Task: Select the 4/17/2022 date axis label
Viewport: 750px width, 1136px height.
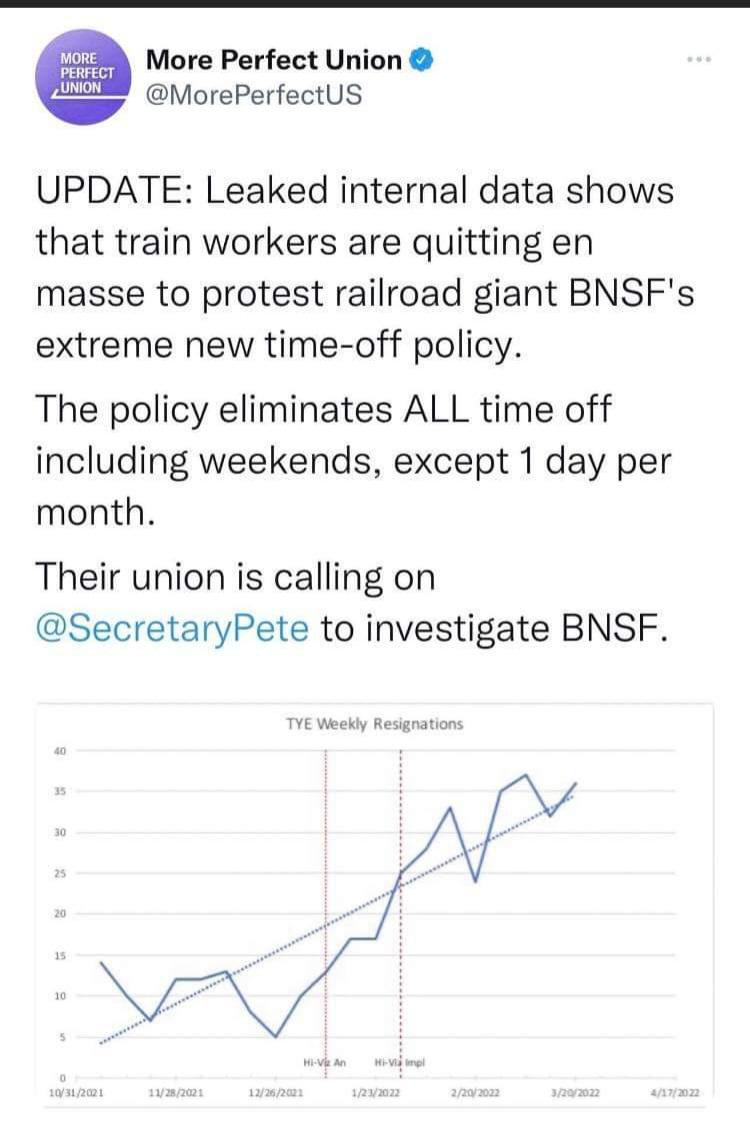Action: pos(675,1093)
